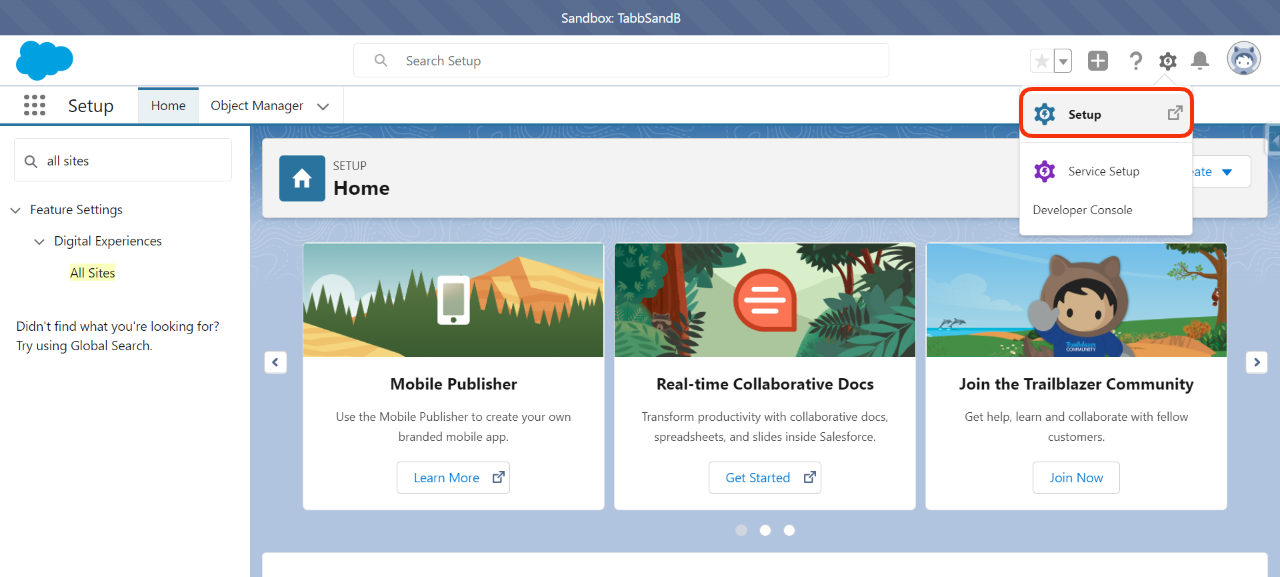This screenshot has height=577, width=1280.
Task: Click the Setup Home house icon
Action: 302,178
